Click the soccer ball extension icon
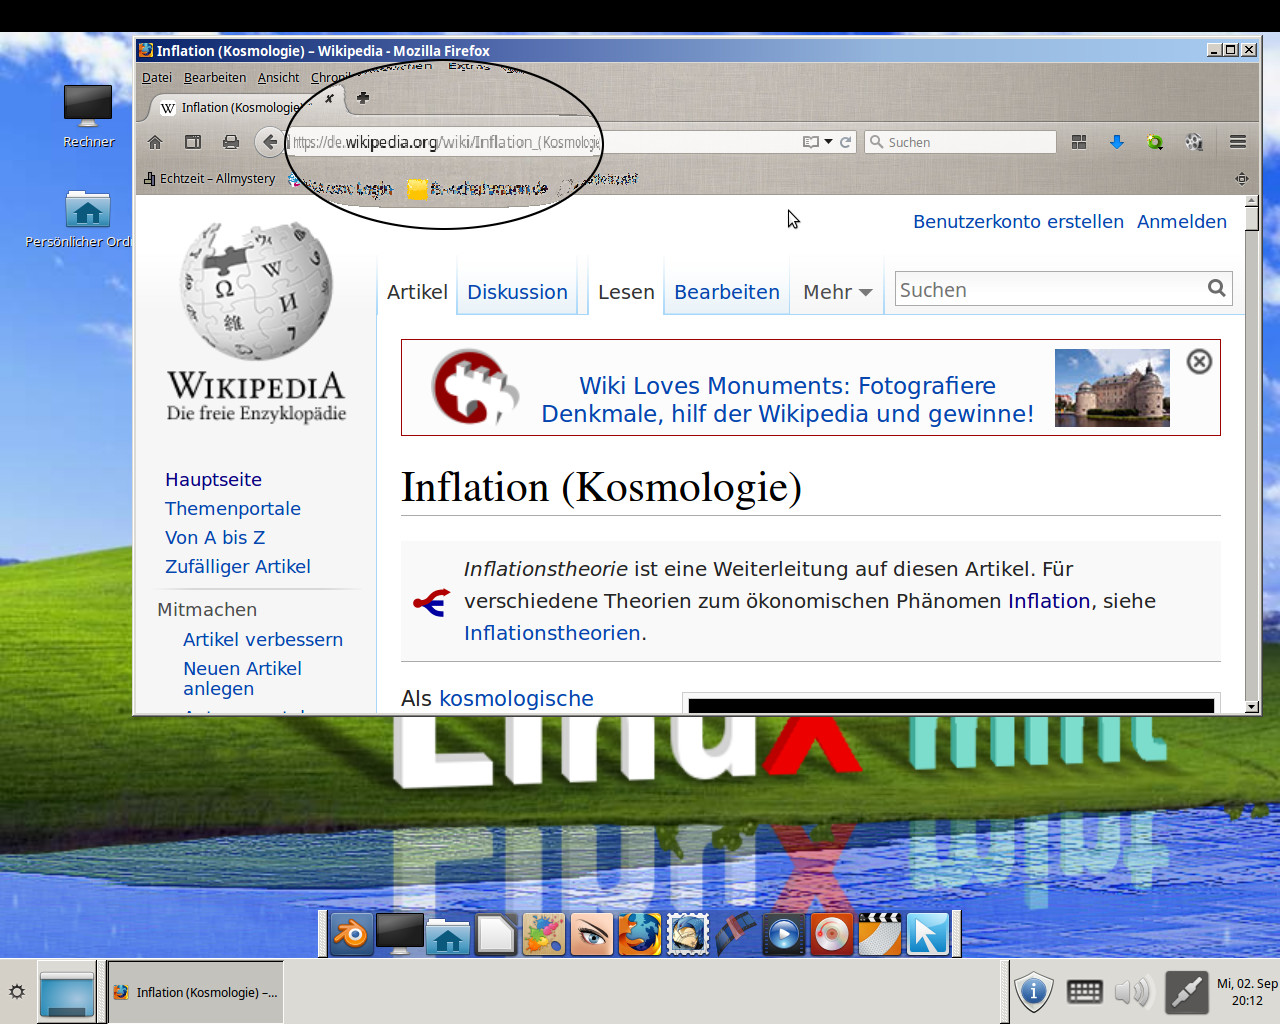Screen dimensions: 1280x1024 coord(1194,142)
